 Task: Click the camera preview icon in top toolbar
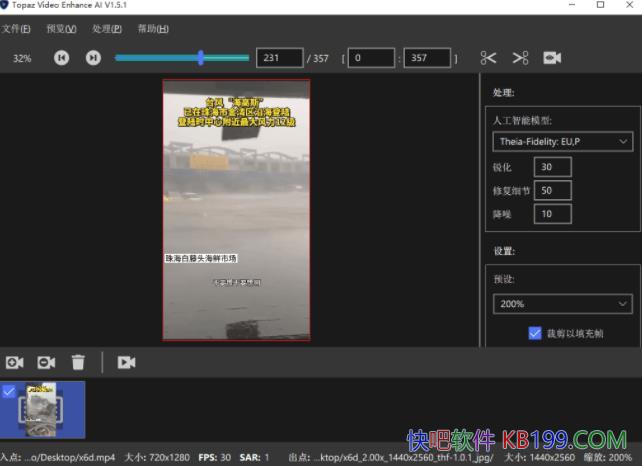click(x=552, y=58)
